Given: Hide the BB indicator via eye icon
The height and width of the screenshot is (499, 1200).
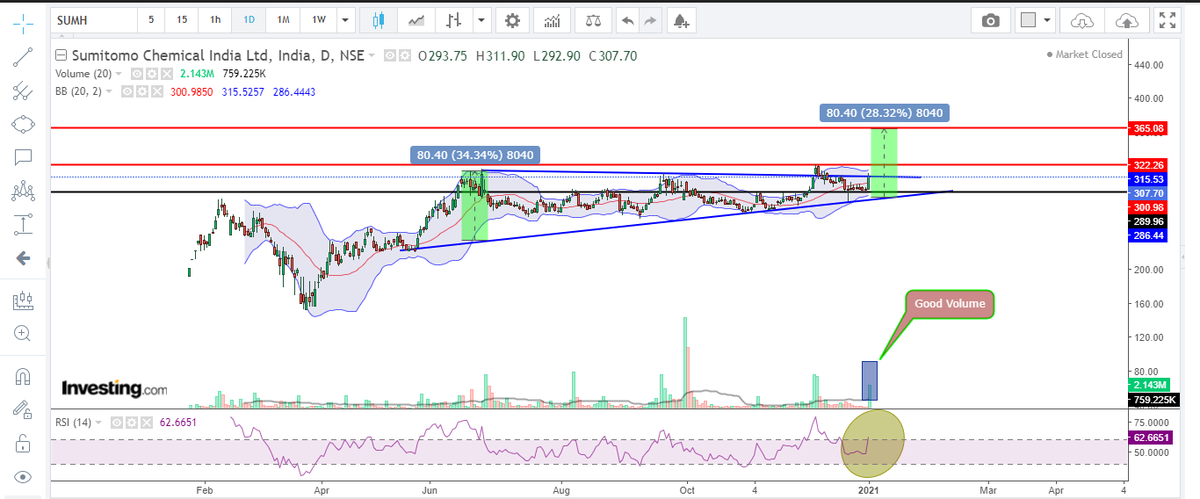Looking at the screenshot, I should click(x=127, y=91).
